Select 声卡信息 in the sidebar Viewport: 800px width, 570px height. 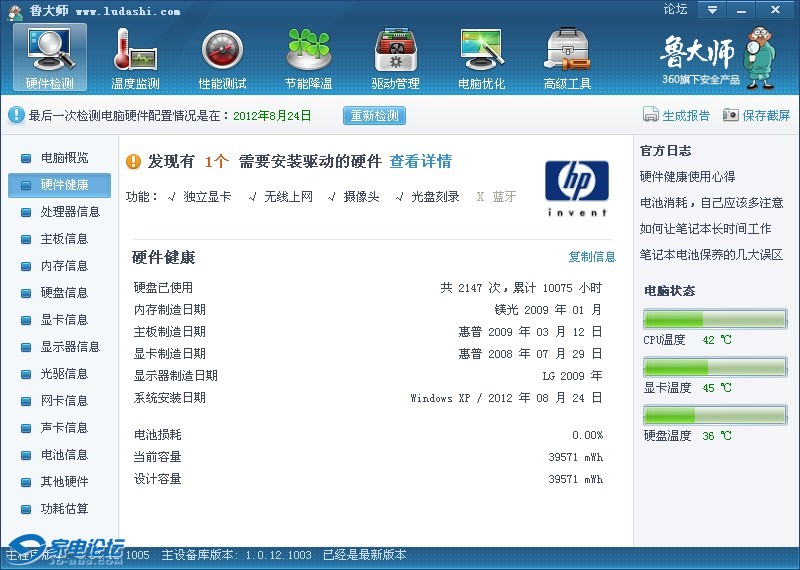point(59,428)
